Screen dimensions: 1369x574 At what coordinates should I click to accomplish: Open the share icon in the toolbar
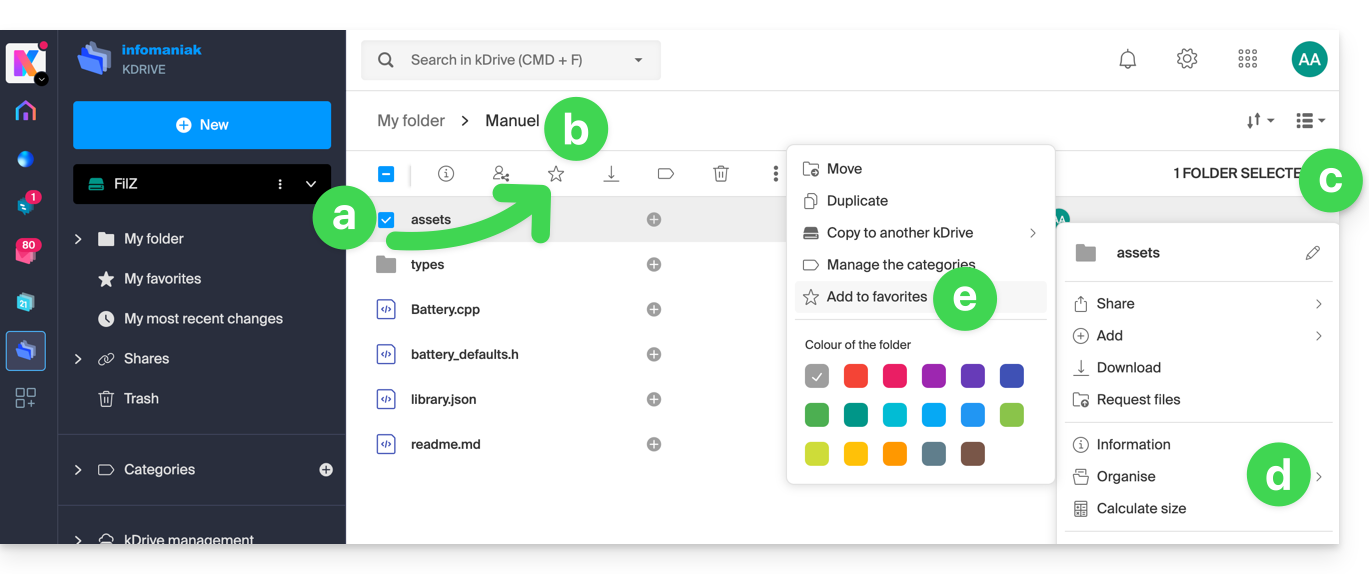[x=501, y=174]
